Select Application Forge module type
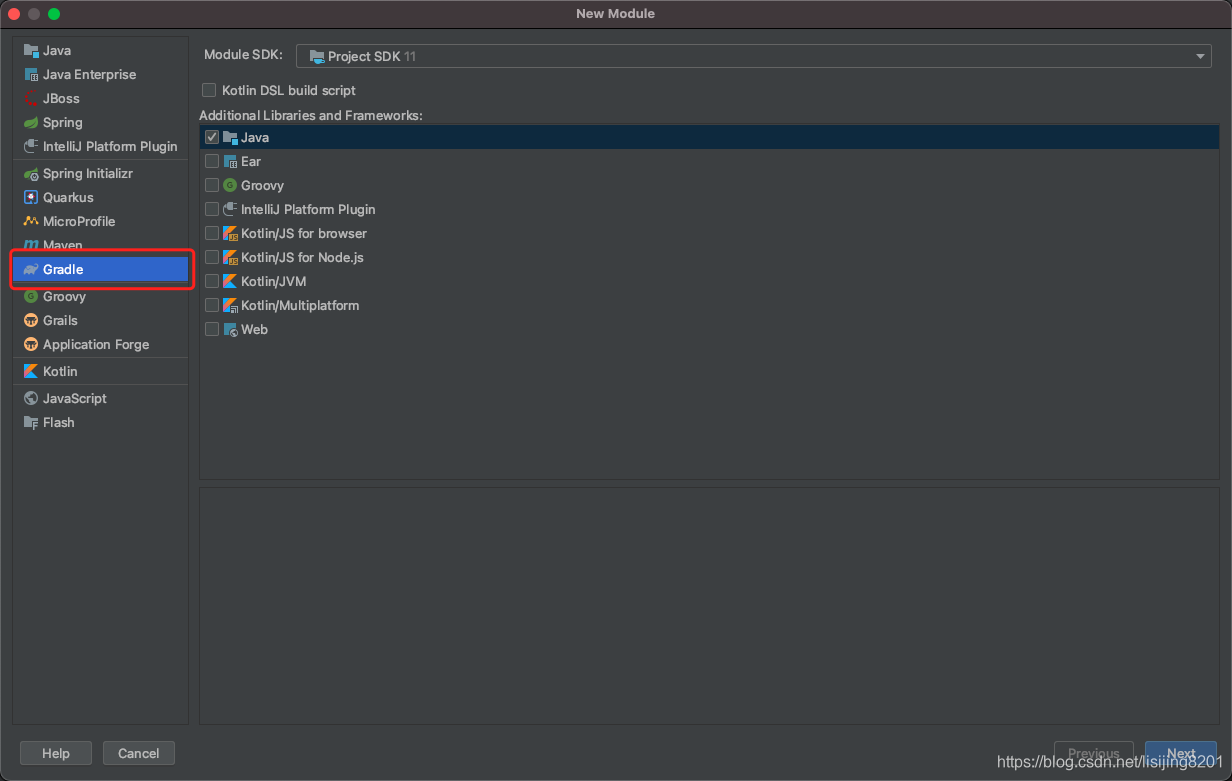The width and height of the screenshot is (1232, 781). point(100,344)
